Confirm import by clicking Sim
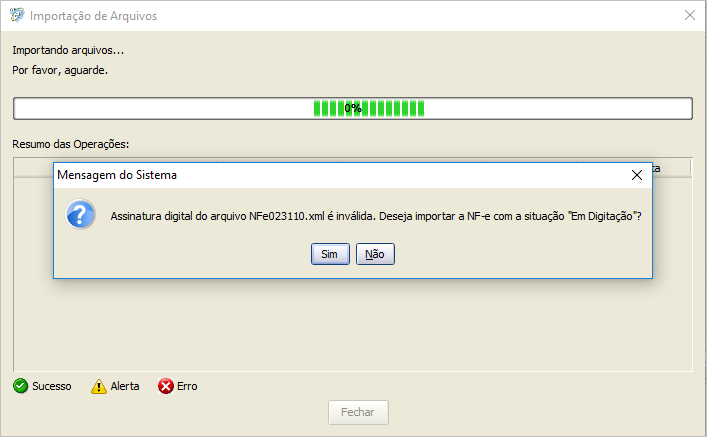Screen dimensions: 707x437 pos(330,254)
